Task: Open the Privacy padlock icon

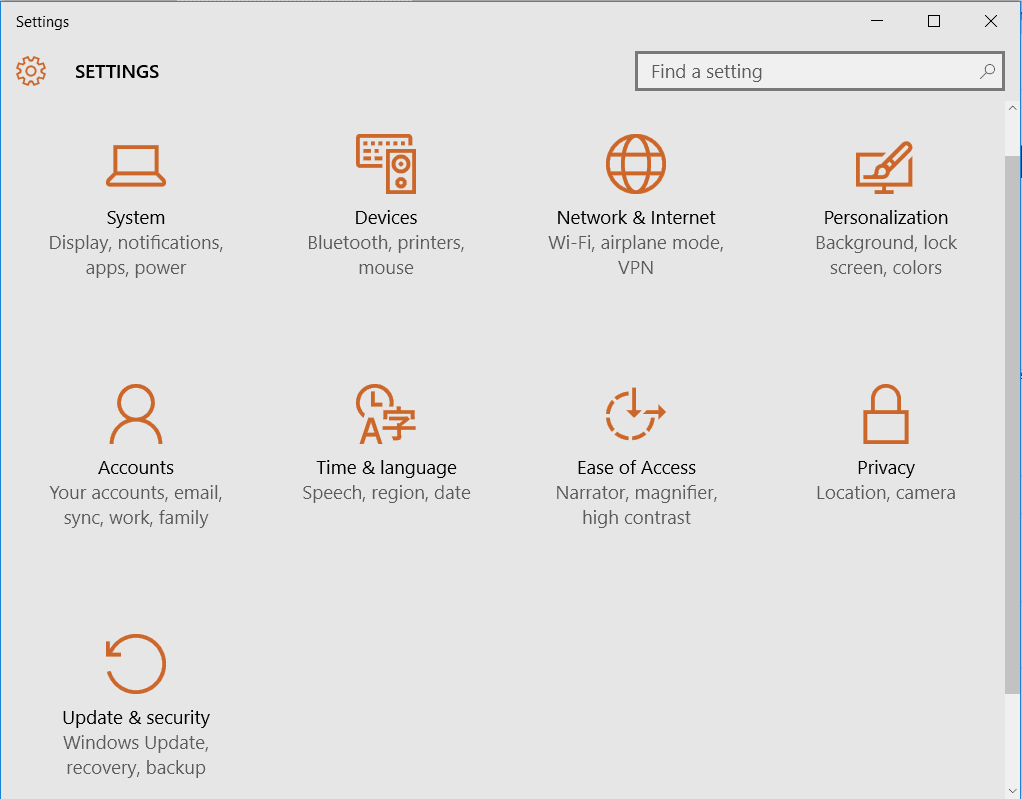Action: coord(885,414)
